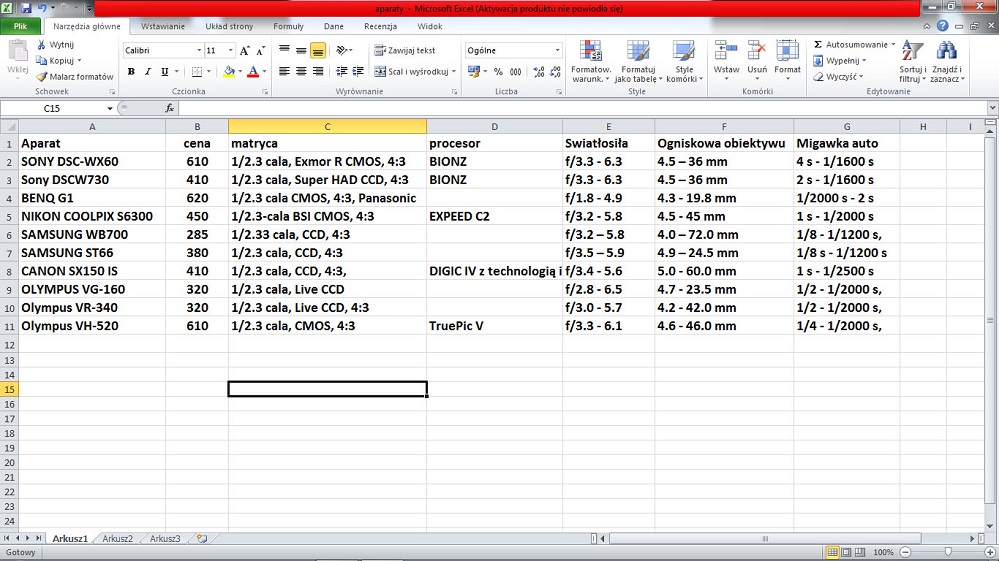Toggle italic formatting
This screenshot has width=999, height=561.
coord(148,72)
